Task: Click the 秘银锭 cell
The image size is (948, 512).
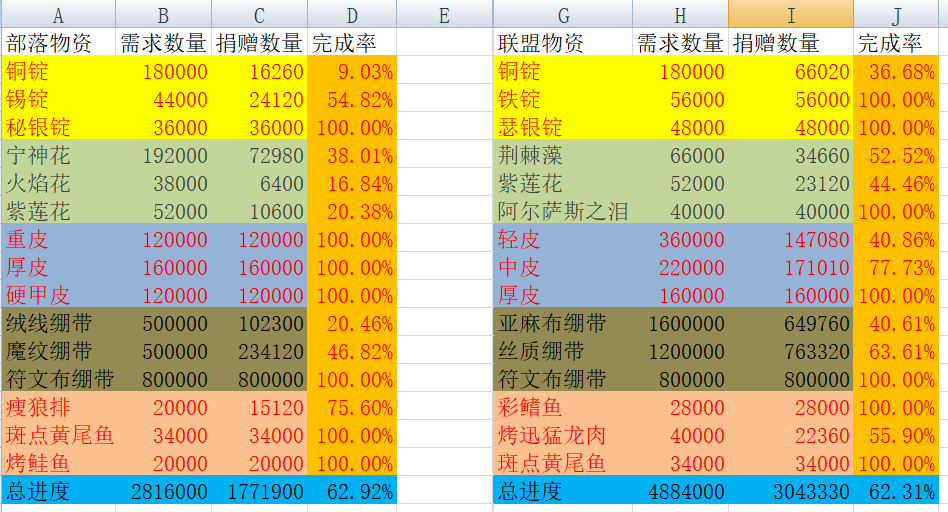Action: tap(58, 127)
